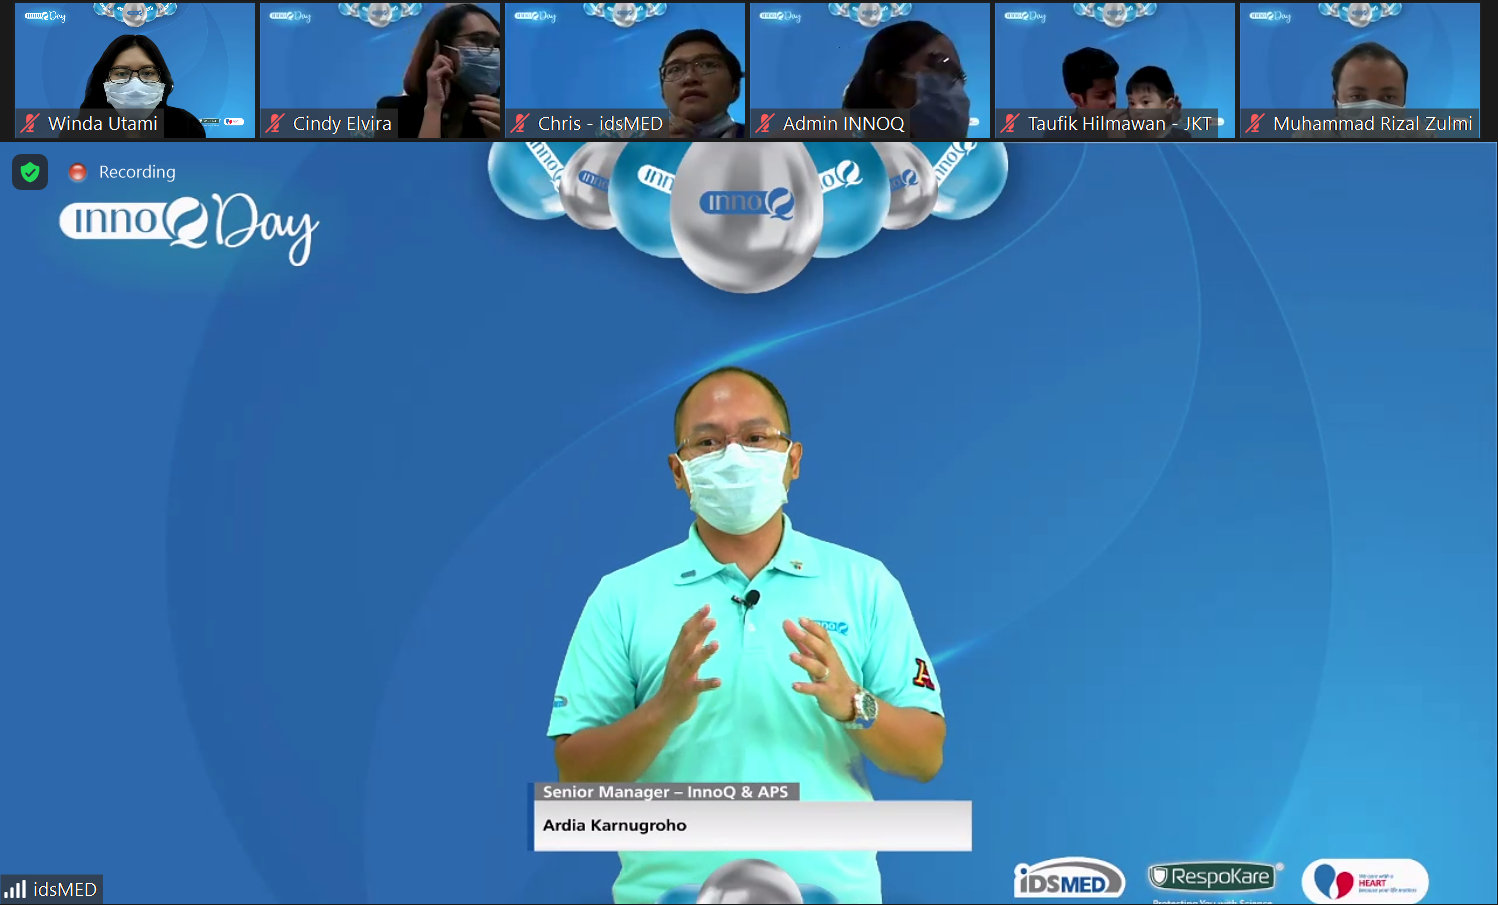
Task: Click Muhammad Rizal Zulmi's muted mic icon
Action: point(1255,123)
